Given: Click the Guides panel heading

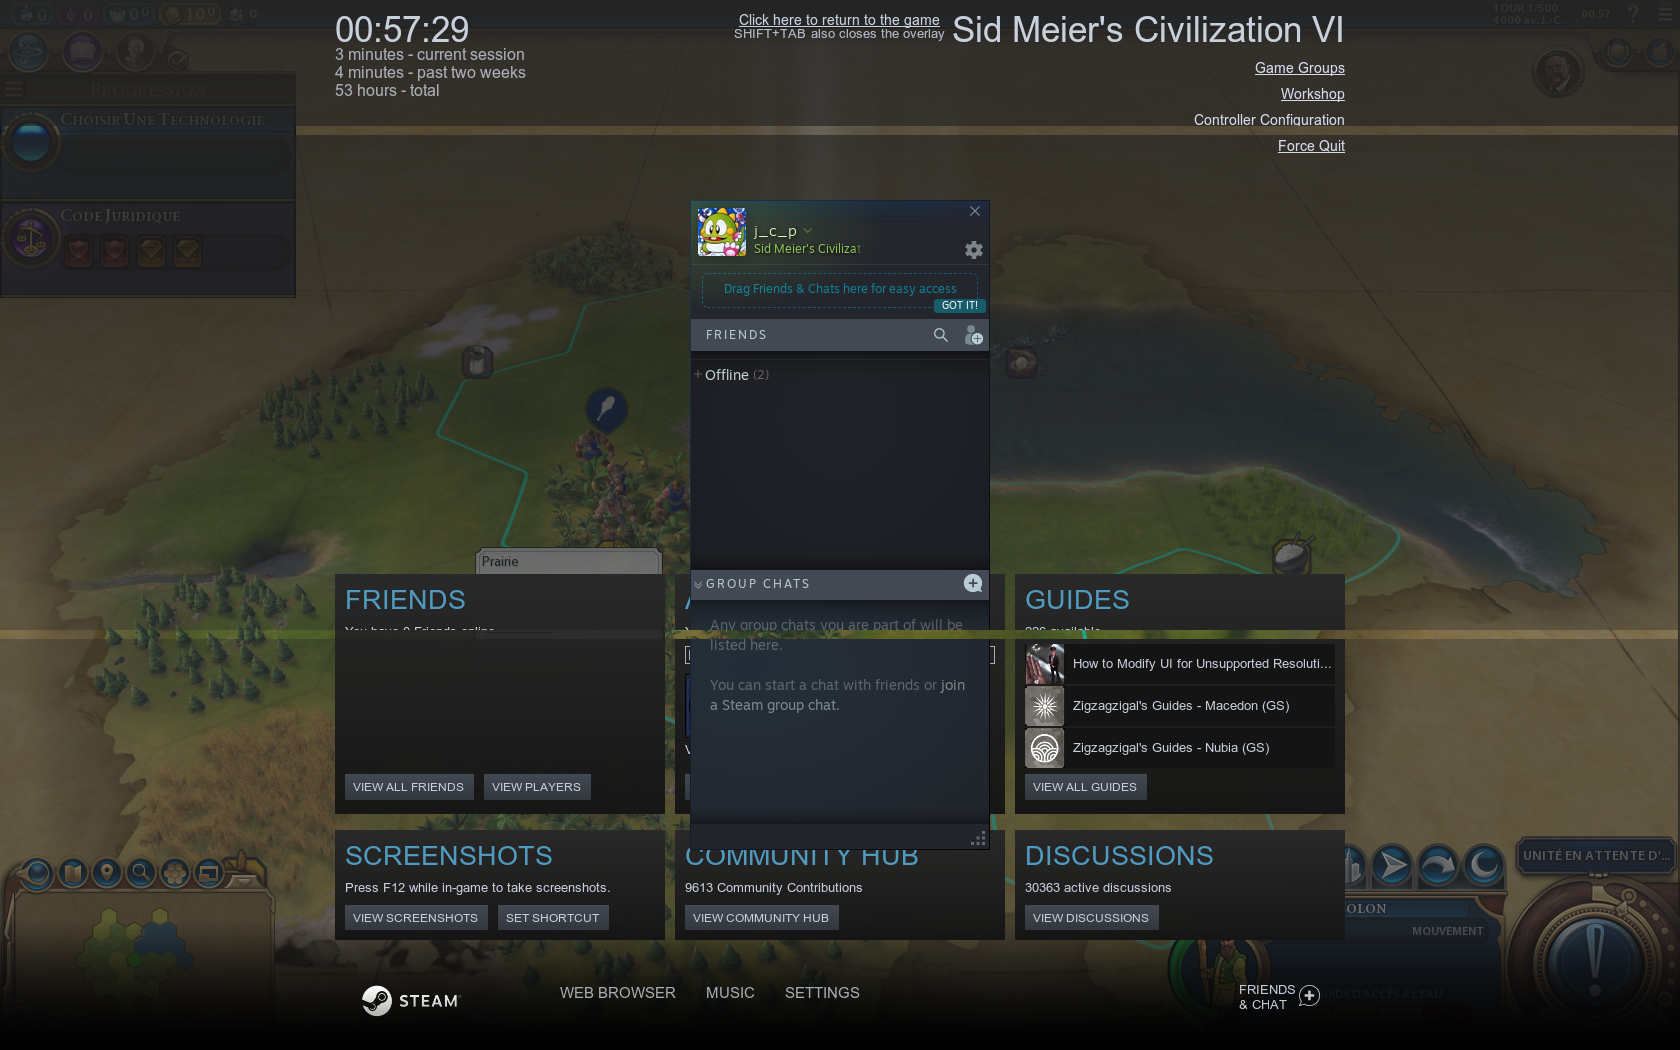Looking at the screenshot, I should click(1077, 600).
